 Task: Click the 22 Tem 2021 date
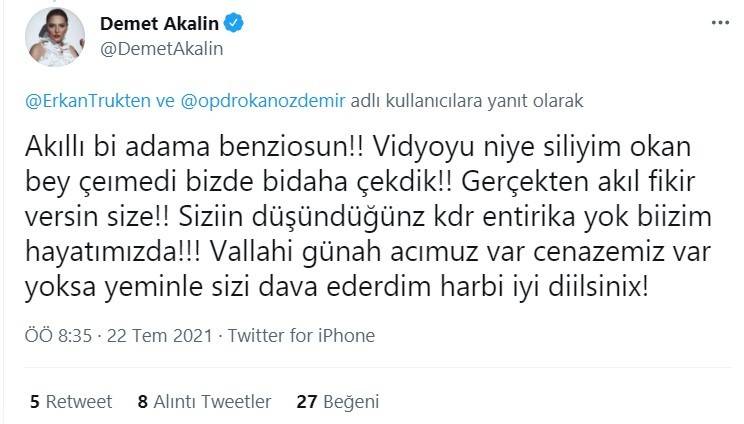(x=159, y=336)
